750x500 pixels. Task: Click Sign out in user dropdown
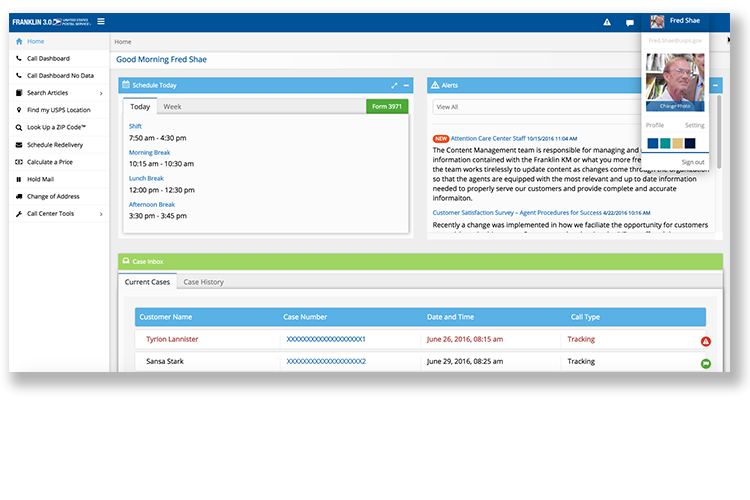pyautogui.click(x=693, y=162)
